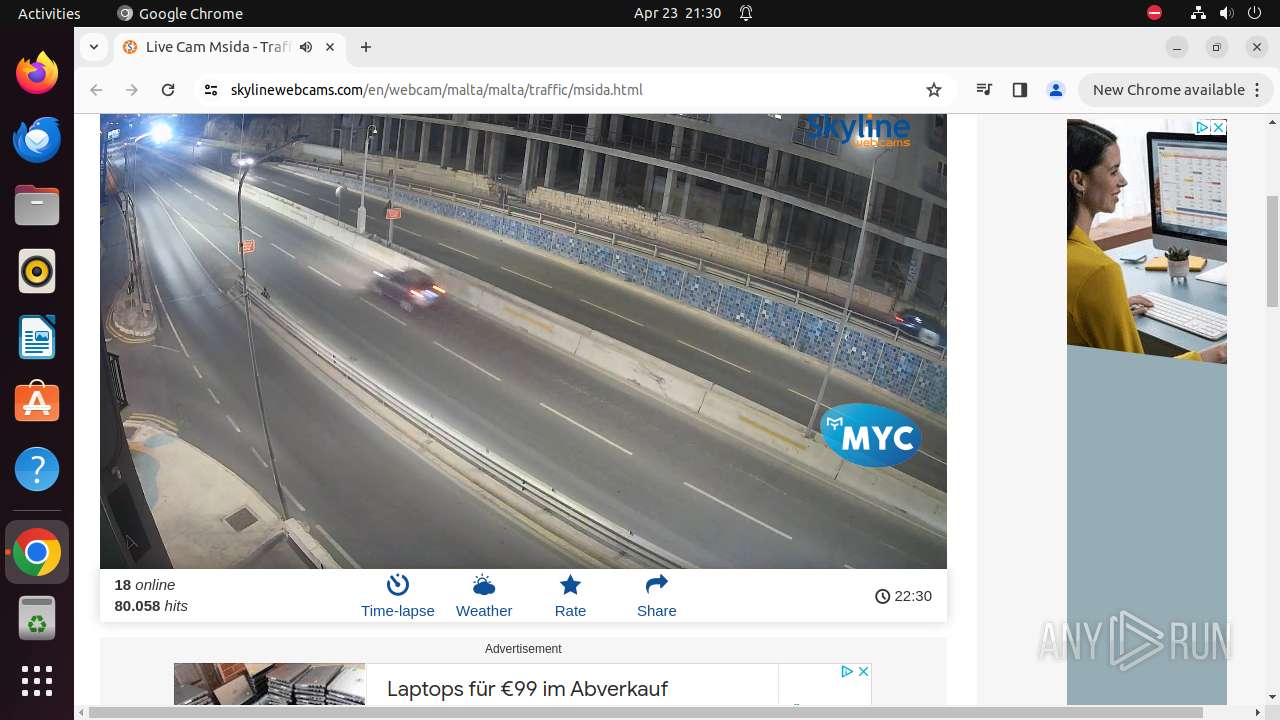
Task: Restore the Chrome window size
Action: (1217, 47)
